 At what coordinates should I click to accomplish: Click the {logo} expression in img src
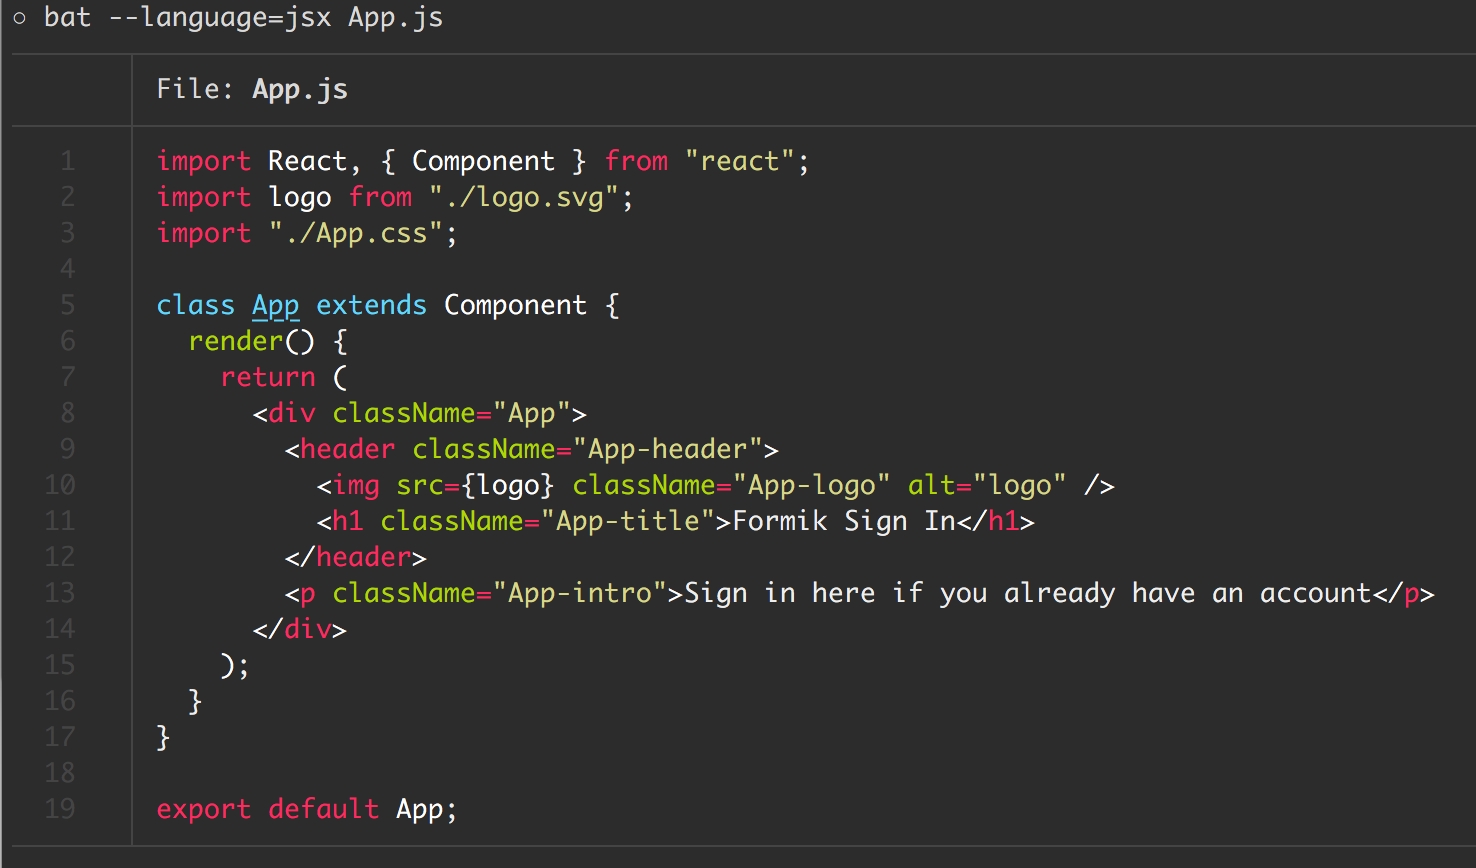(508, 485)
